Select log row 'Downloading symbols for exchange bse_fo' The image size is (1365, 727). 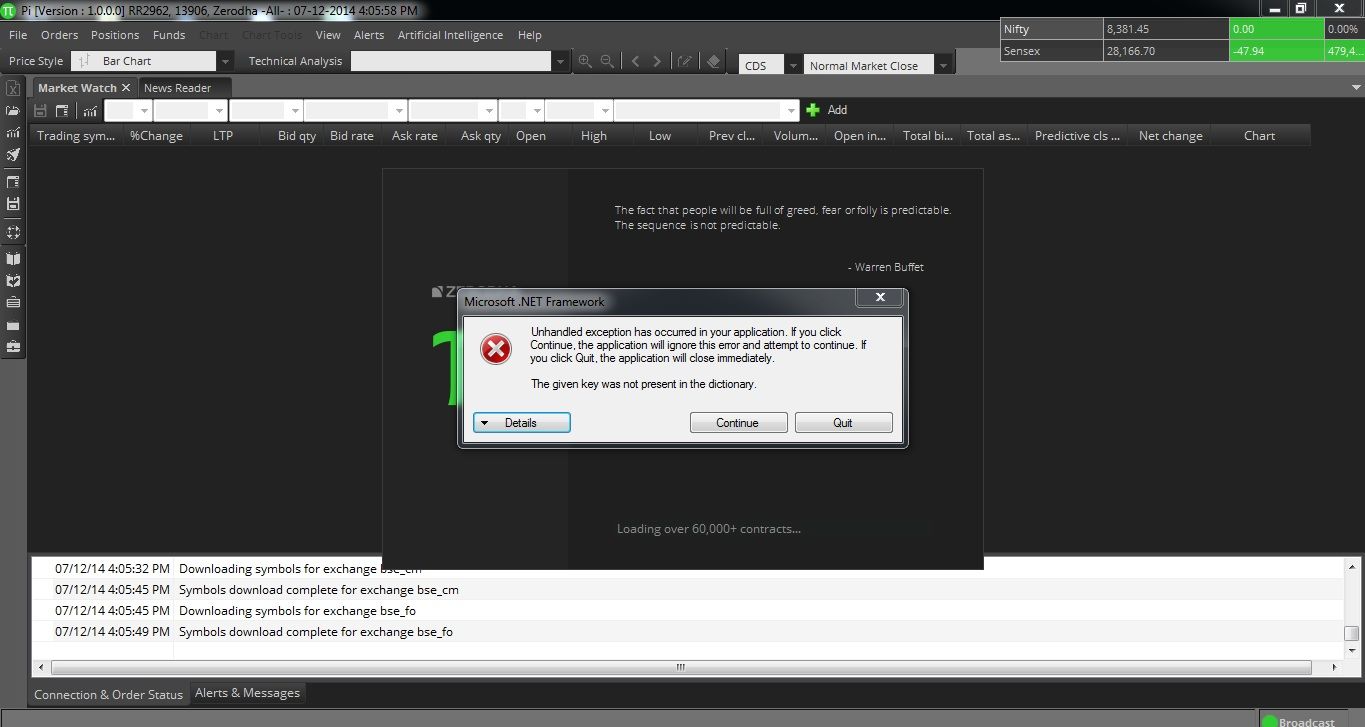(688, 611)
